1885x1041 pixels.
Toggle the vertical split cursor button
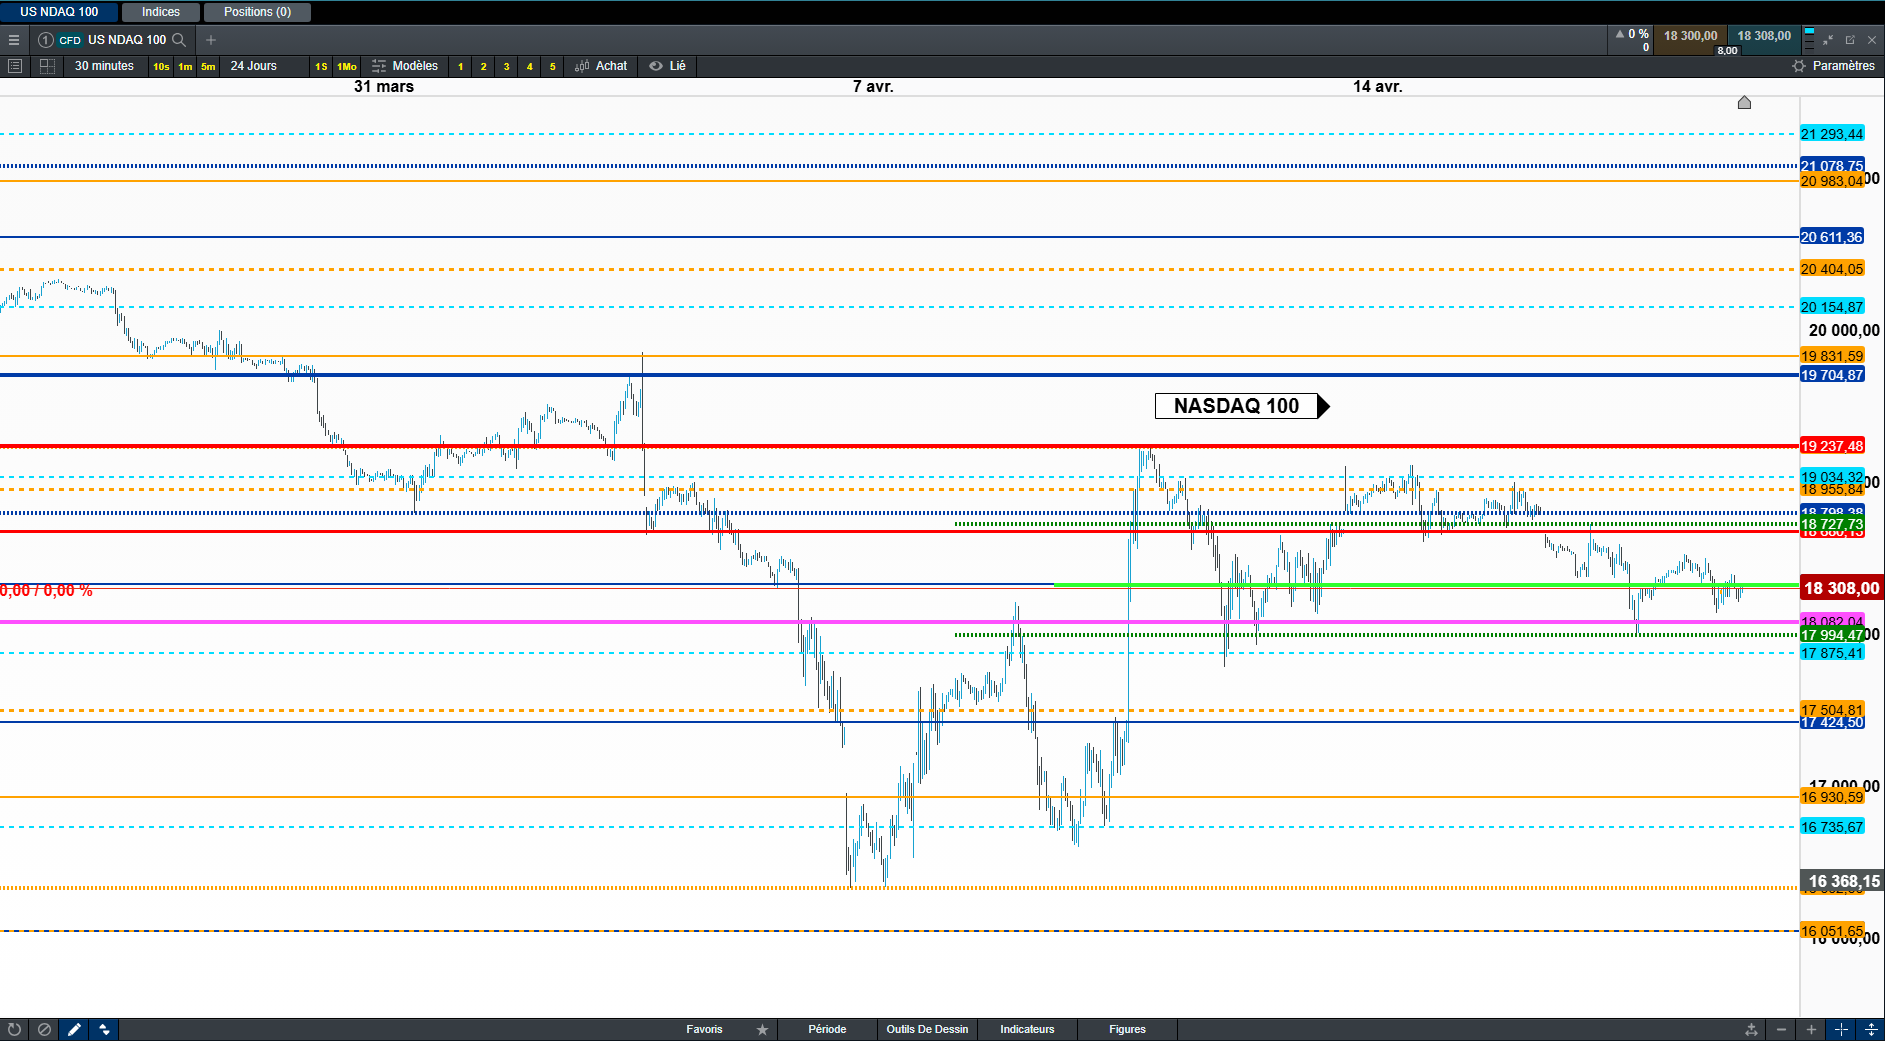1871,1029
